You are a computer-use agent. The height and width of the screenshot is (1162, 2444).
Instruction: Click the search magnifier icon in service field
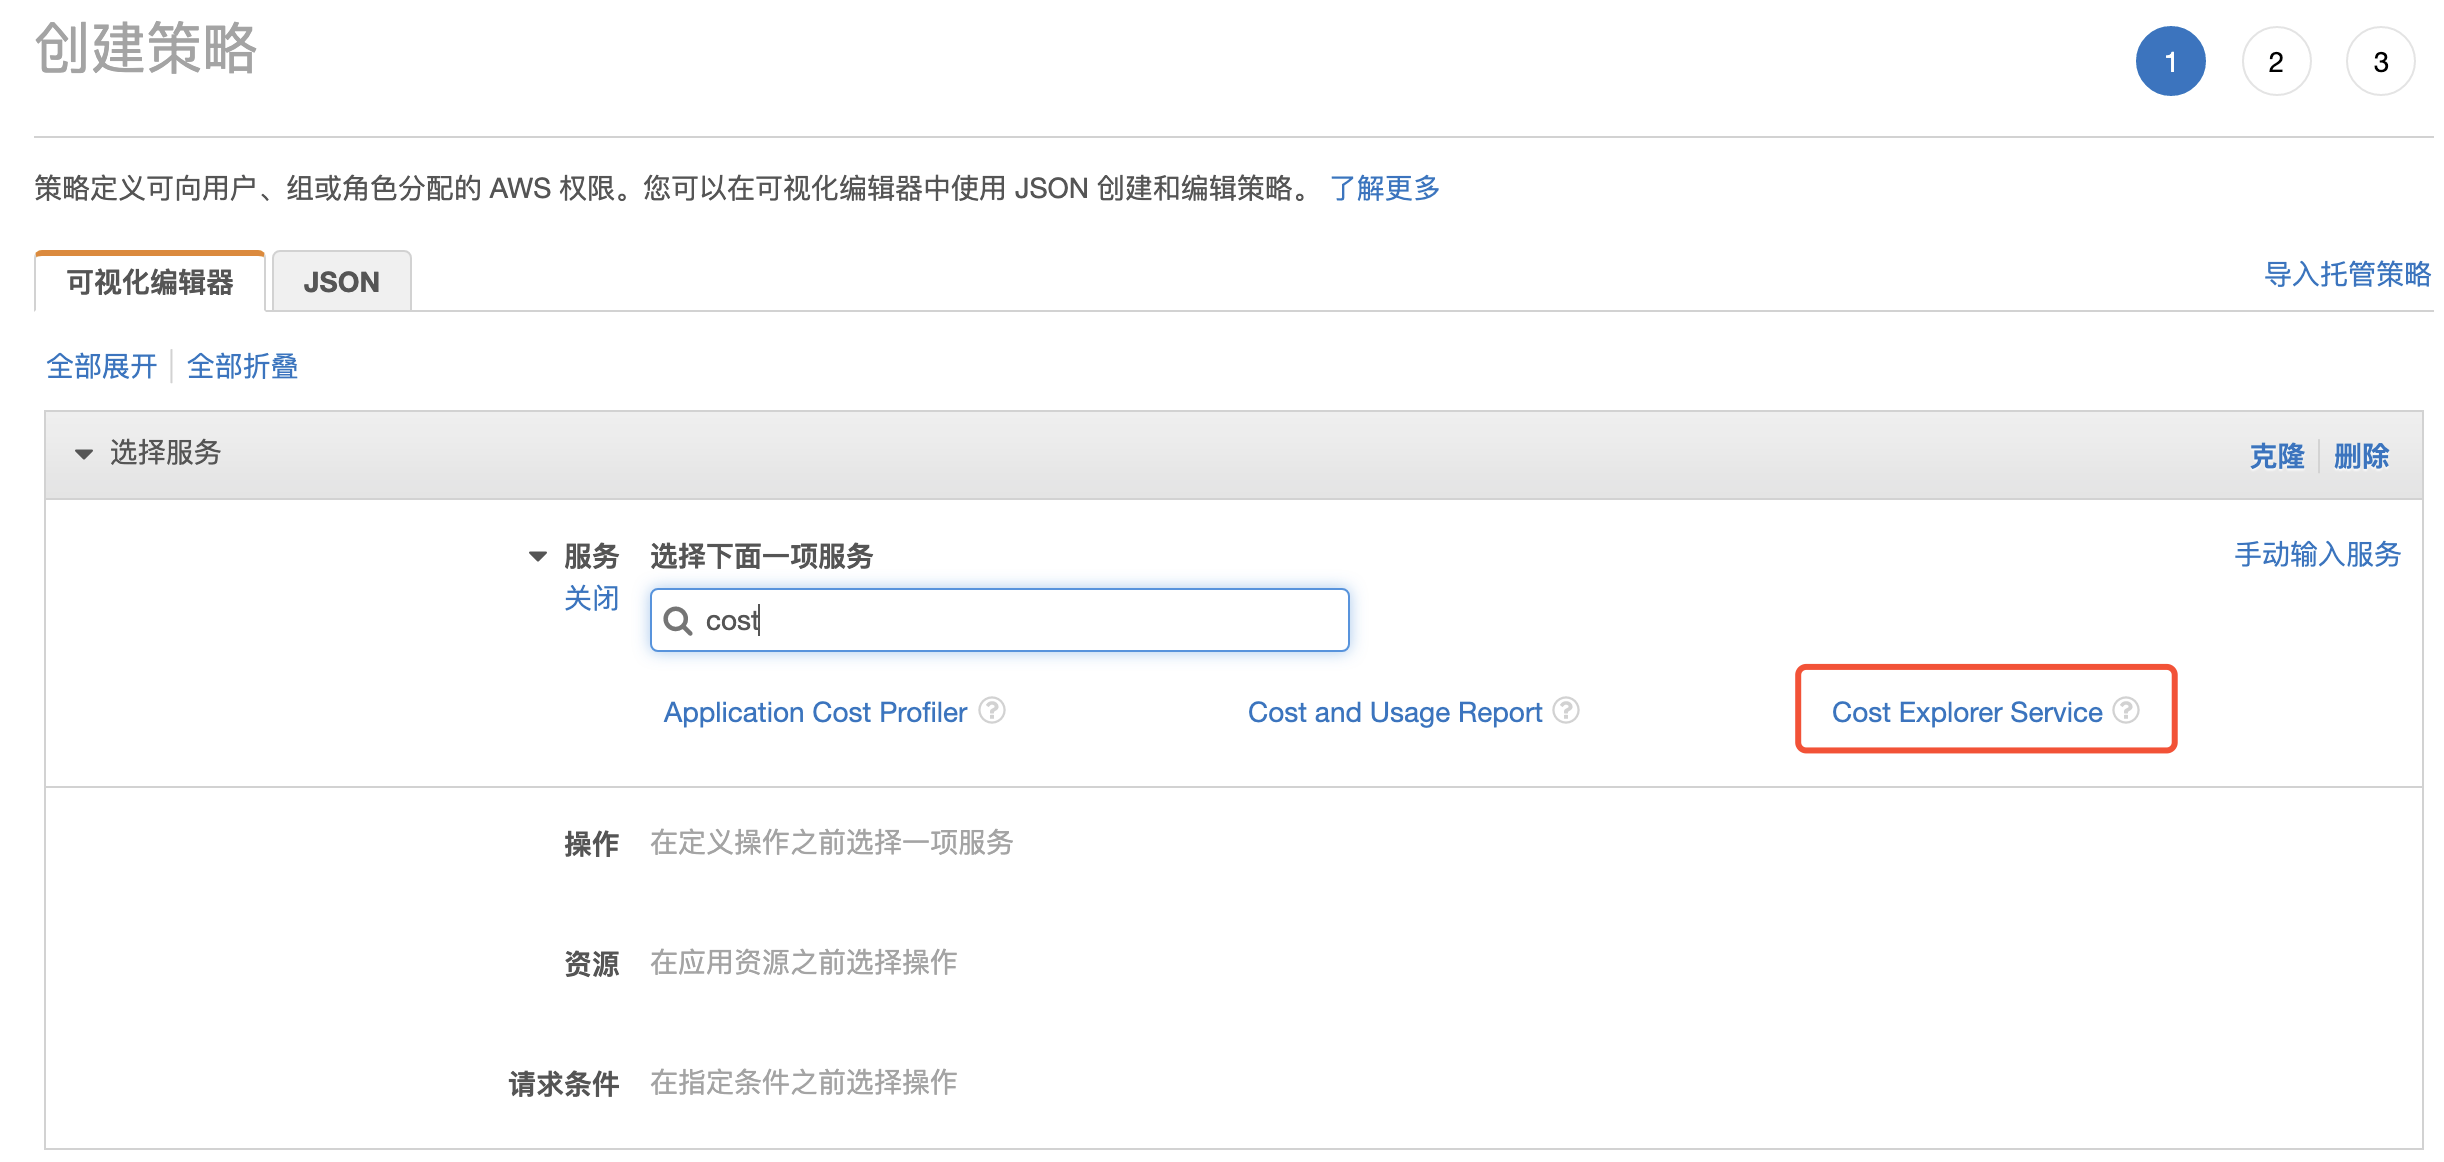[x=678, y=621]
